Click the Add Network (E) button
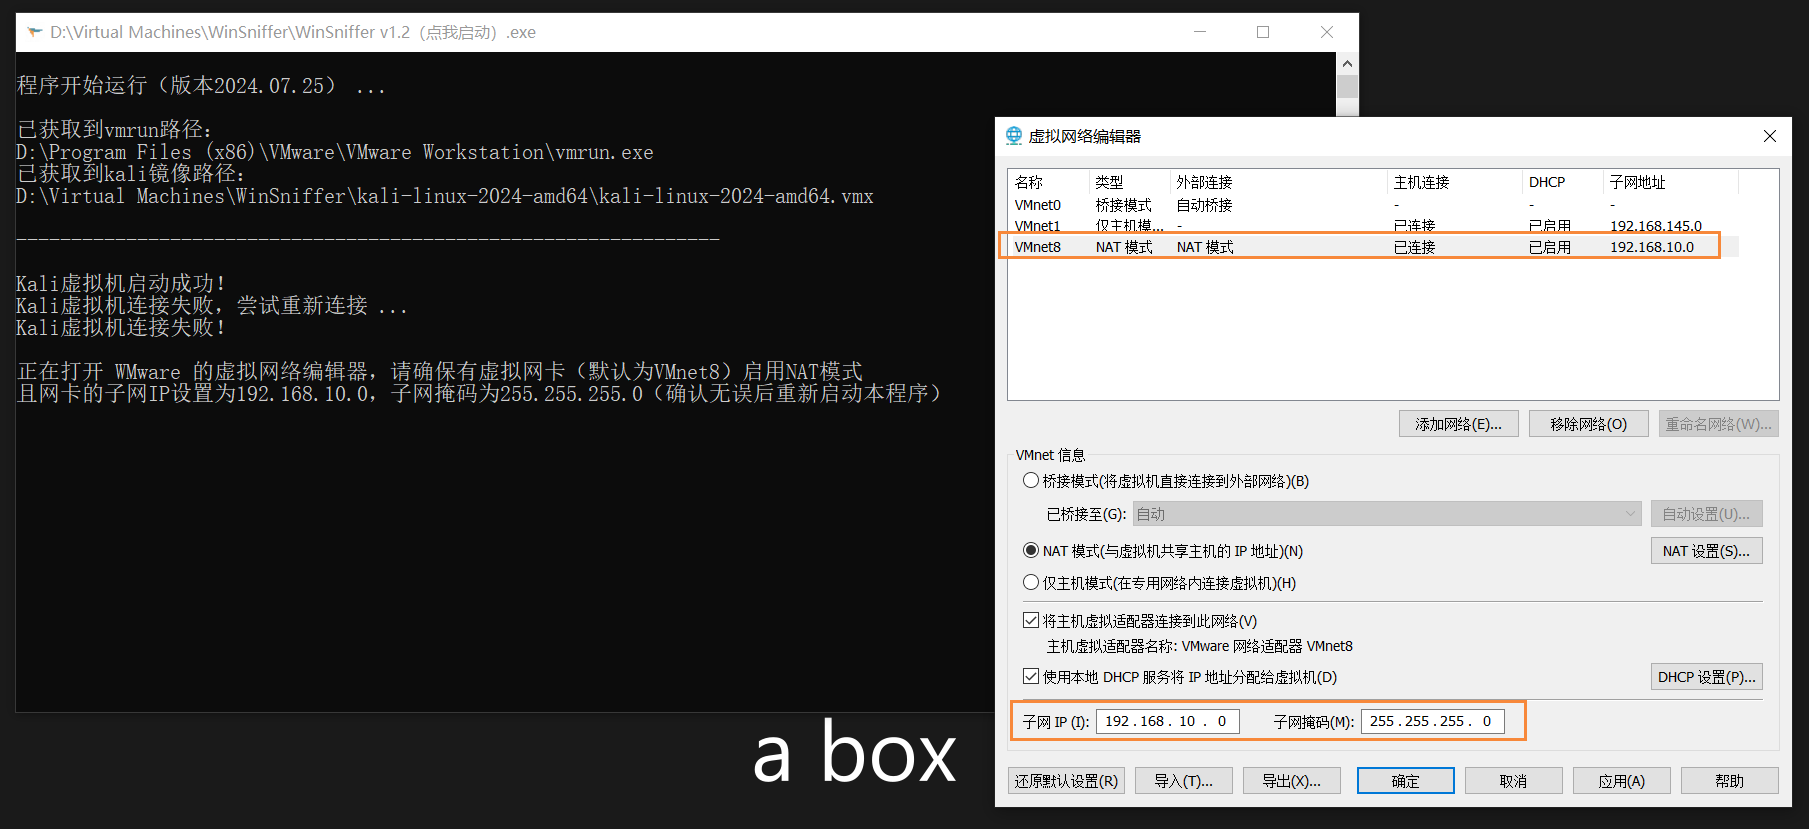Screen dimensions: 1809x829 click(x=1458, y=424)
